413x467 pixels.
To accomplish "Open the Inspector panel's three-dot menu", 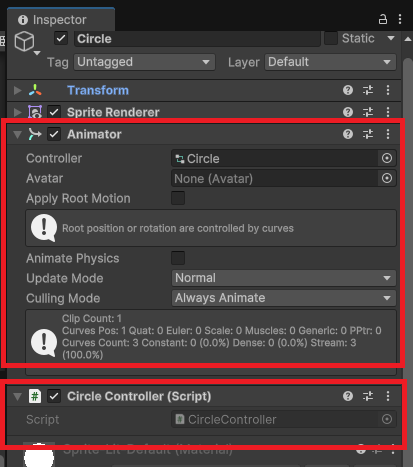I will pyautogui.click(x=400, y=19).
